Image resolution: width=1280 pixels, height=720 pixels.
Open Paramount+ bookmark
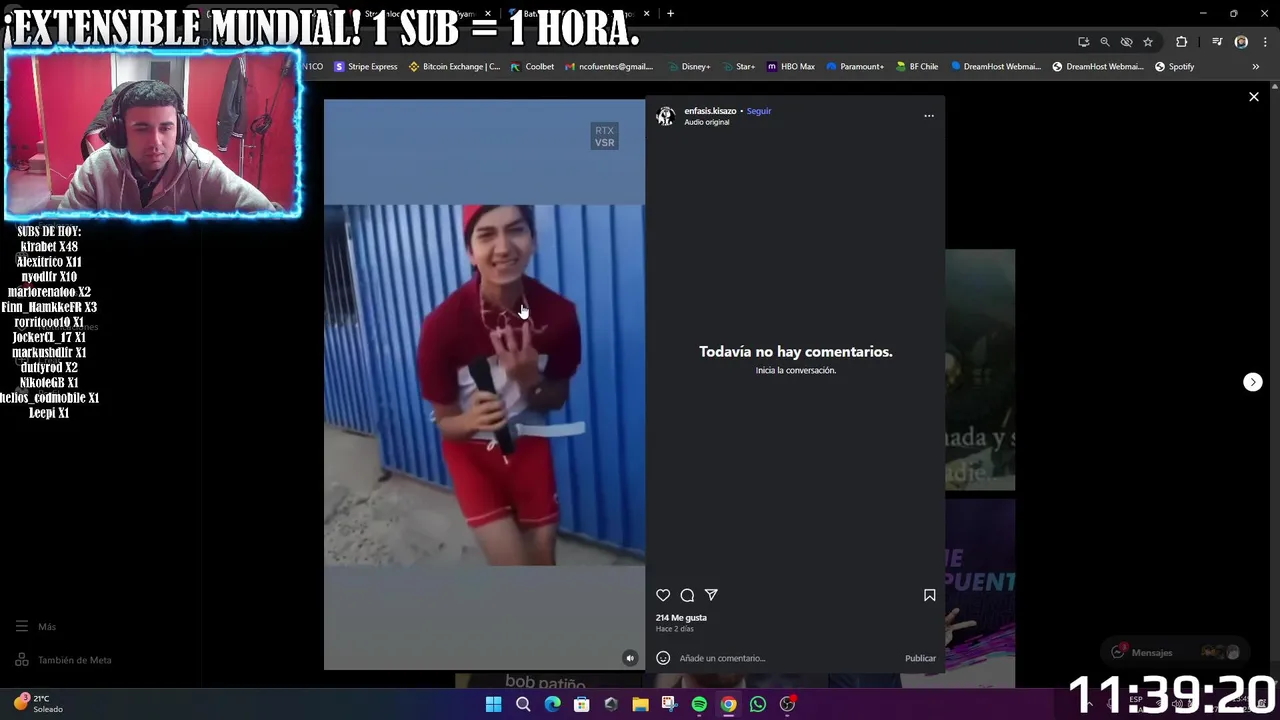pos(855,67)
